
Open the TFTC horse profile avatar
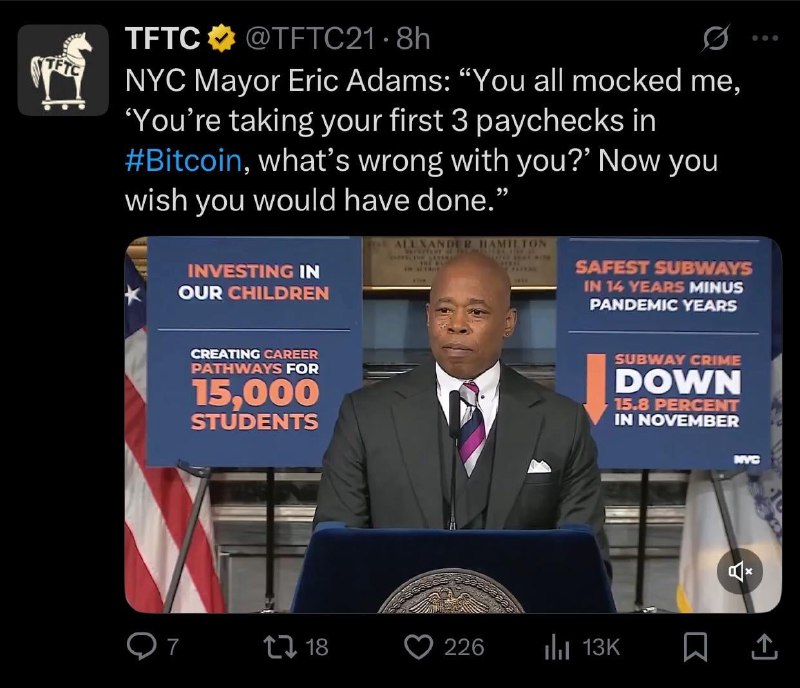[63, 70]
